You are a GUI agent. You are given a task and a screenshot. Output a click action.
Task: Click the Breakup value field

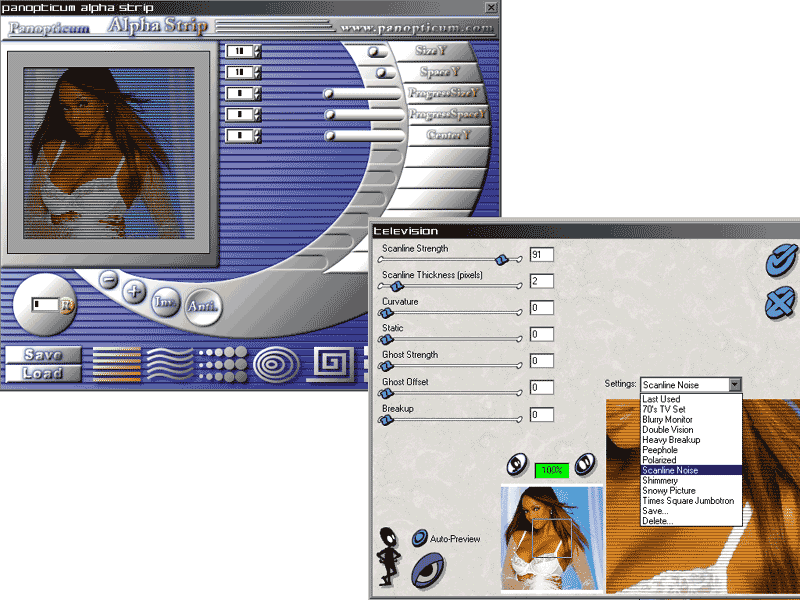point(541,415)
